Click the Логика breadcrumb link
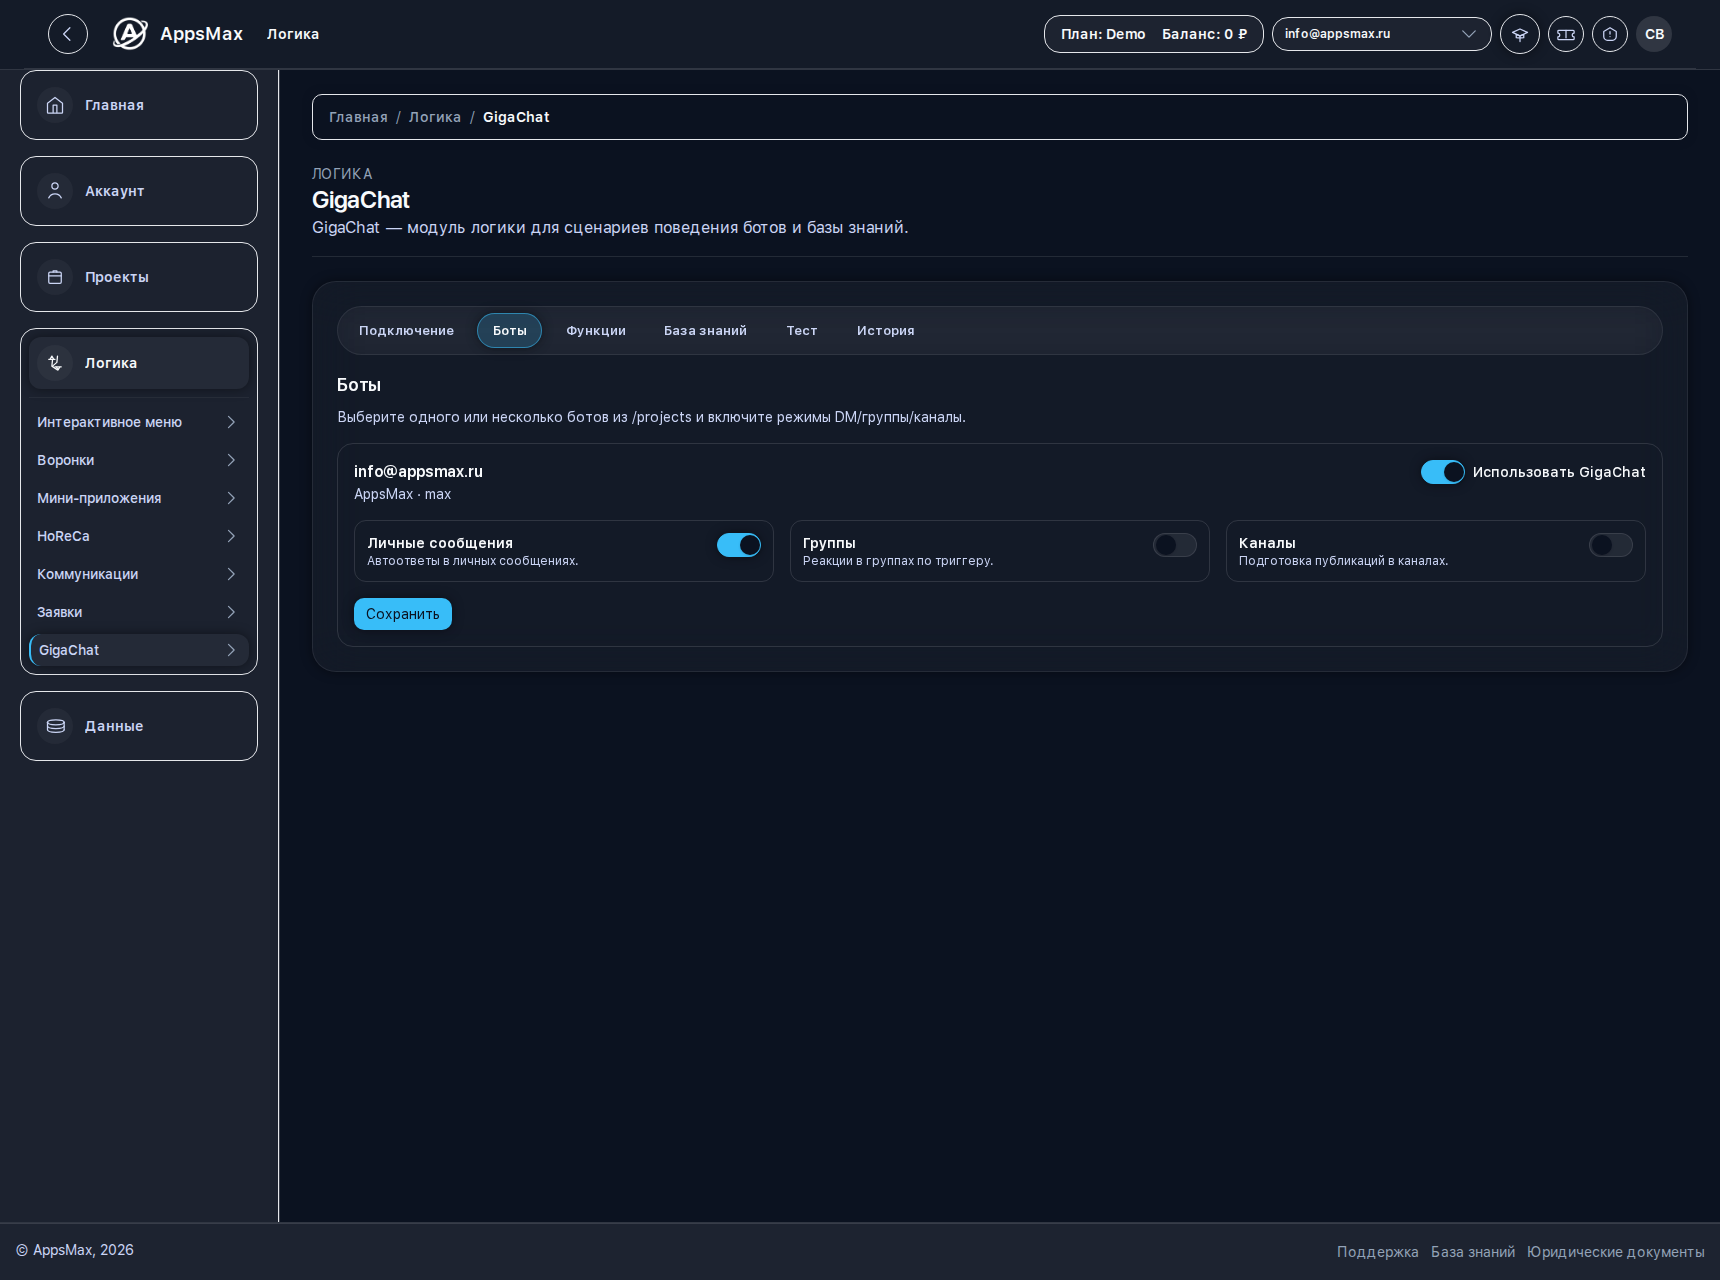Screen dimensions: 1720x1280 tap(435, 117)
